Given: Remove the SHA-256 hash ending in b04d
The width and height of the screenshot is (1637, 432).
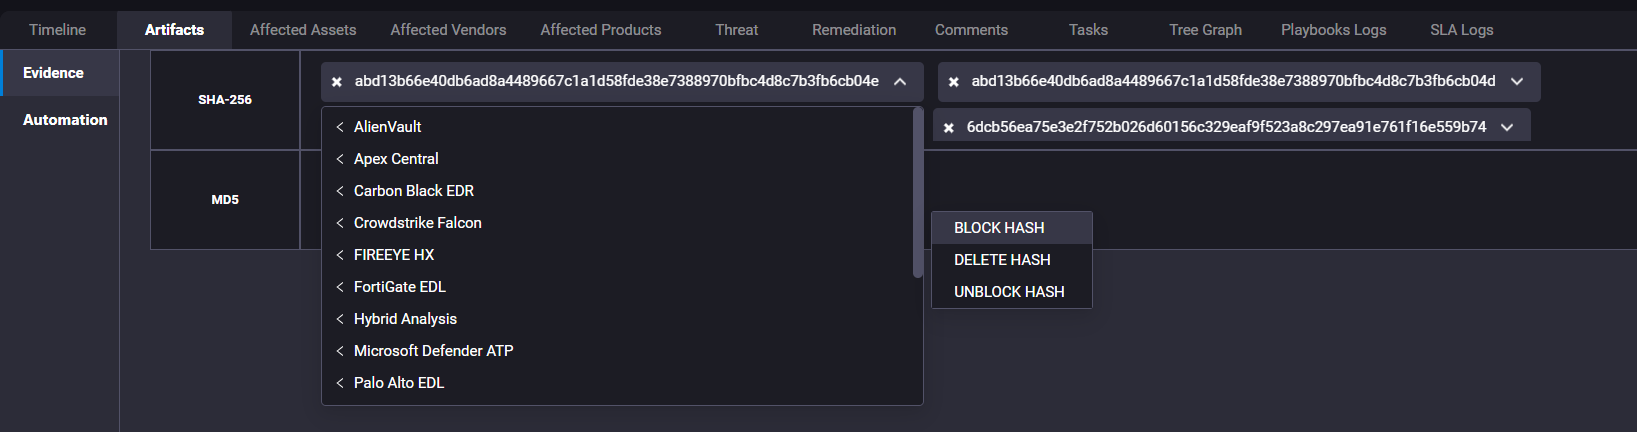Looking at the screenshot, I should [954, 82].
